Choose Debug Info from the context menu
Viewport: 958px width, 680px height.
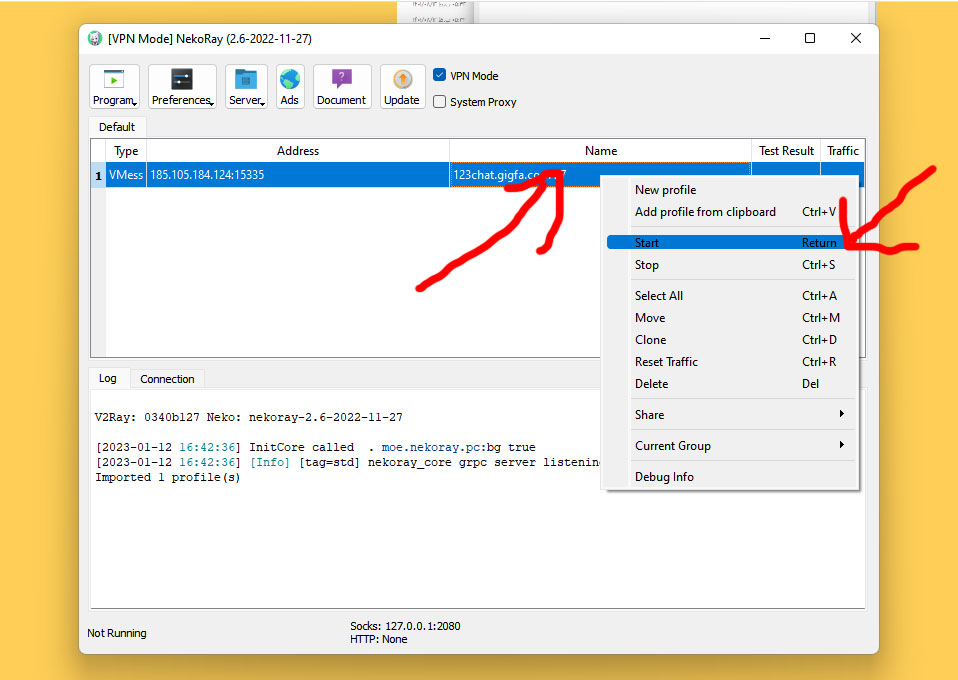[x=664, y=477]
